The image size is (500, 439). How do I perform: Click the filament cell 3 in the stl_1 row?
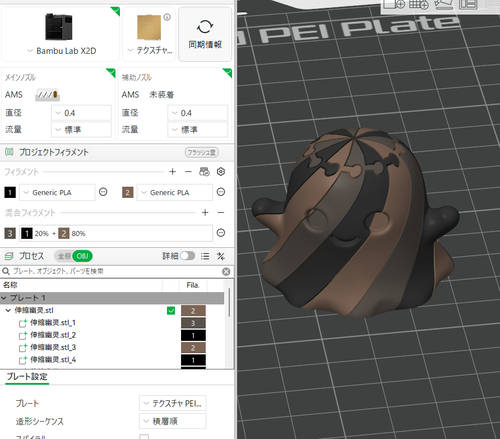[193, 323]
